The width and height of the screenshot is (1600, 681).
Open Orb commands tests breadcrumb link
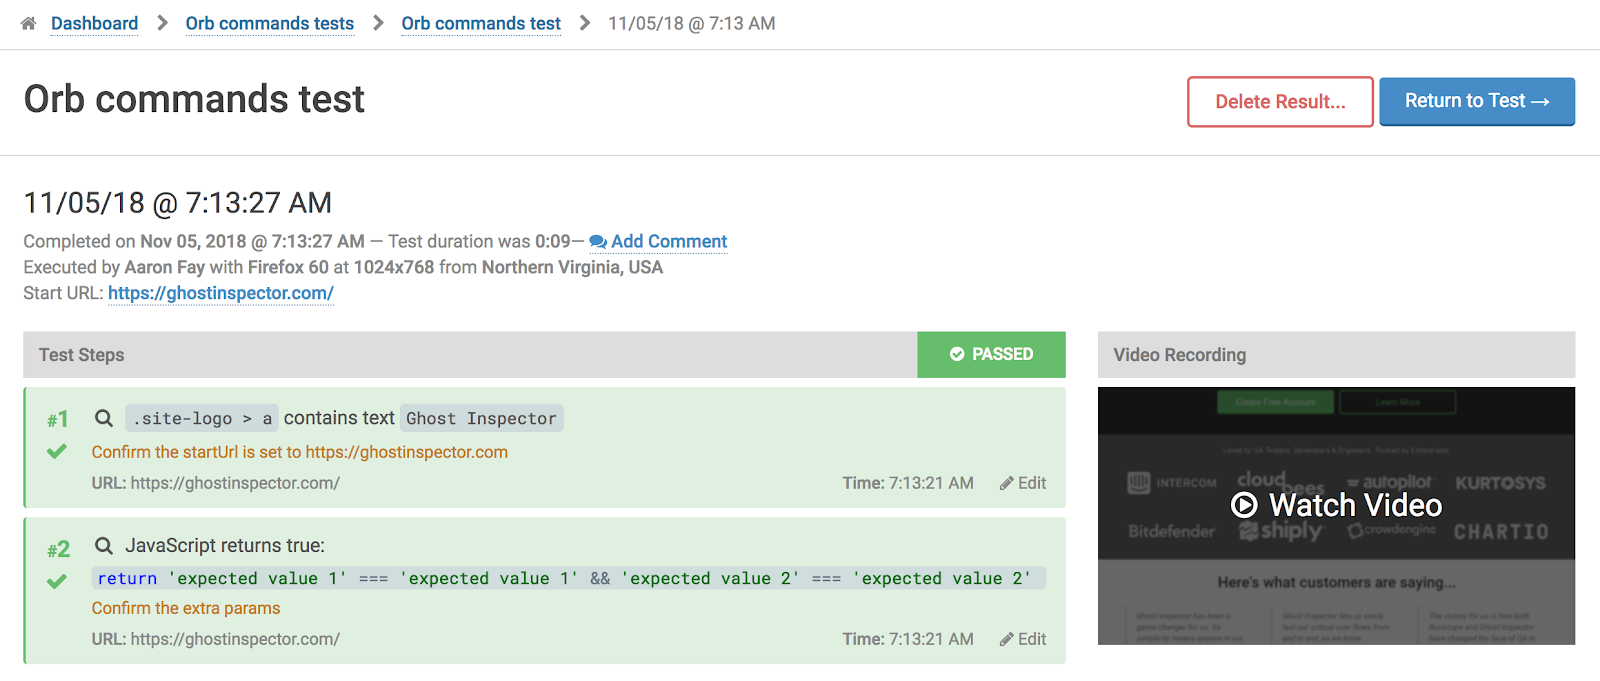click(x=269, y=23)
